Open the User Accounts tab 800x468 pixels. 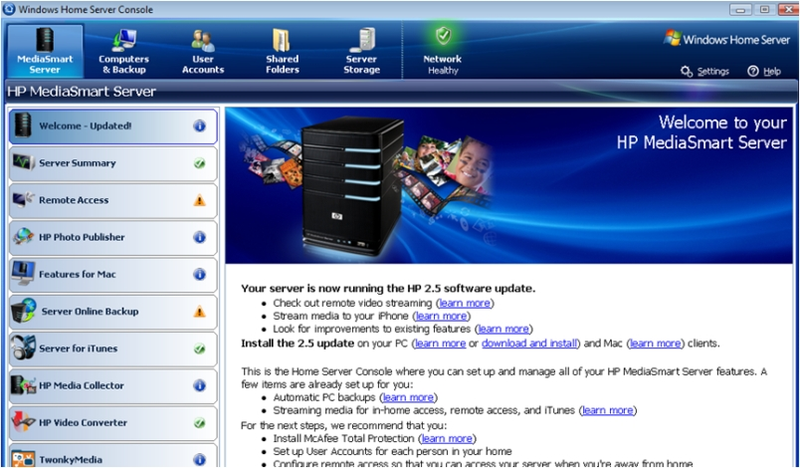(203, 52)
